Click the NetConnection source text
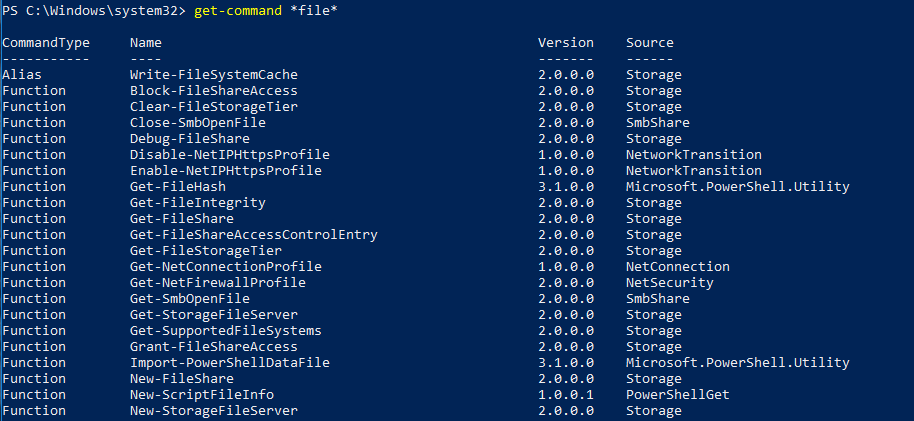The image size is (914, 421). click(x=677, y=266)
